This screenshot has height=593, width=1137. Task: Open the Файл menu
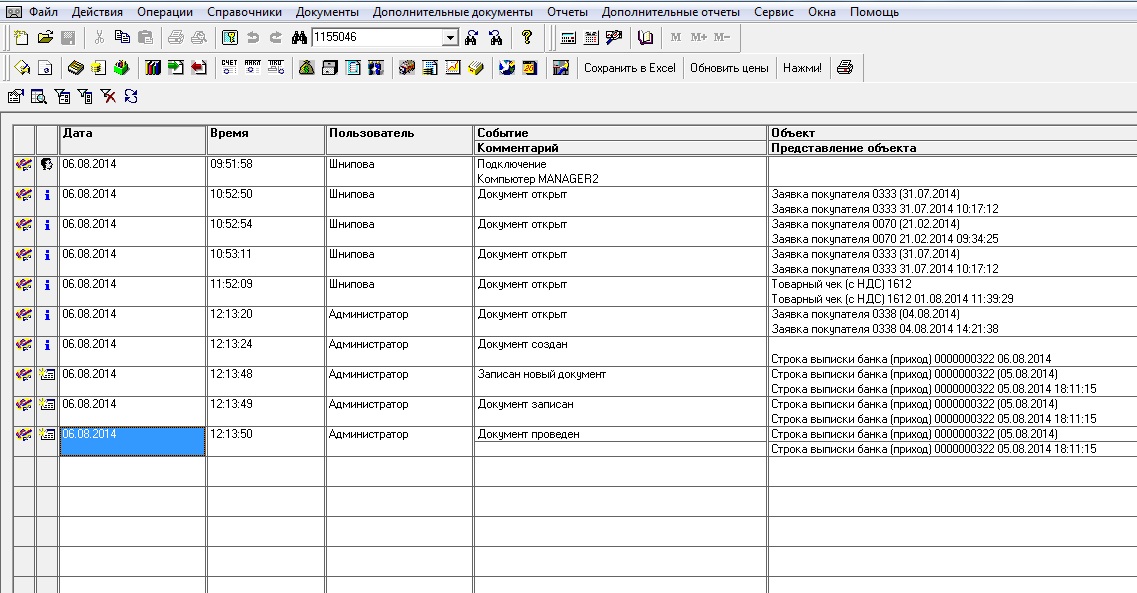(x=44, y=12)
